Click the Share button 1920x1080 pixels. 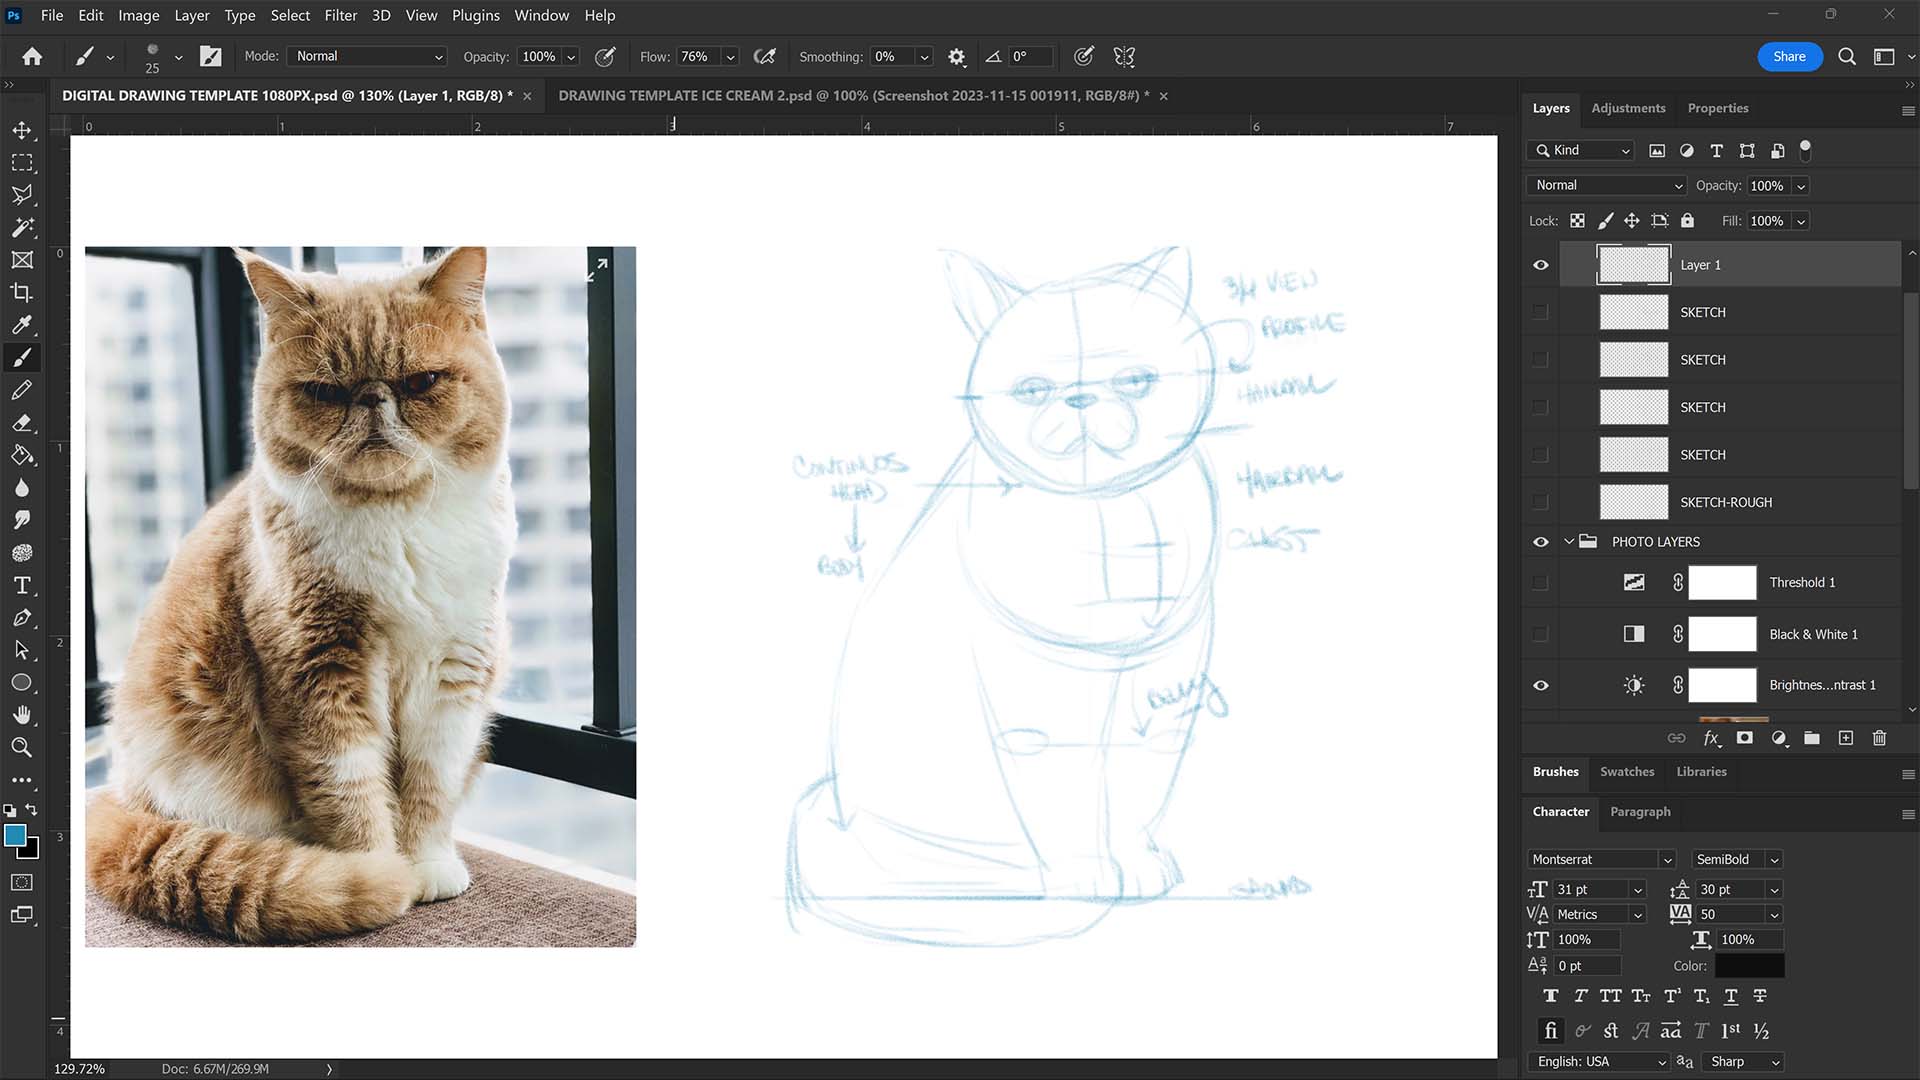(1789, 57)
